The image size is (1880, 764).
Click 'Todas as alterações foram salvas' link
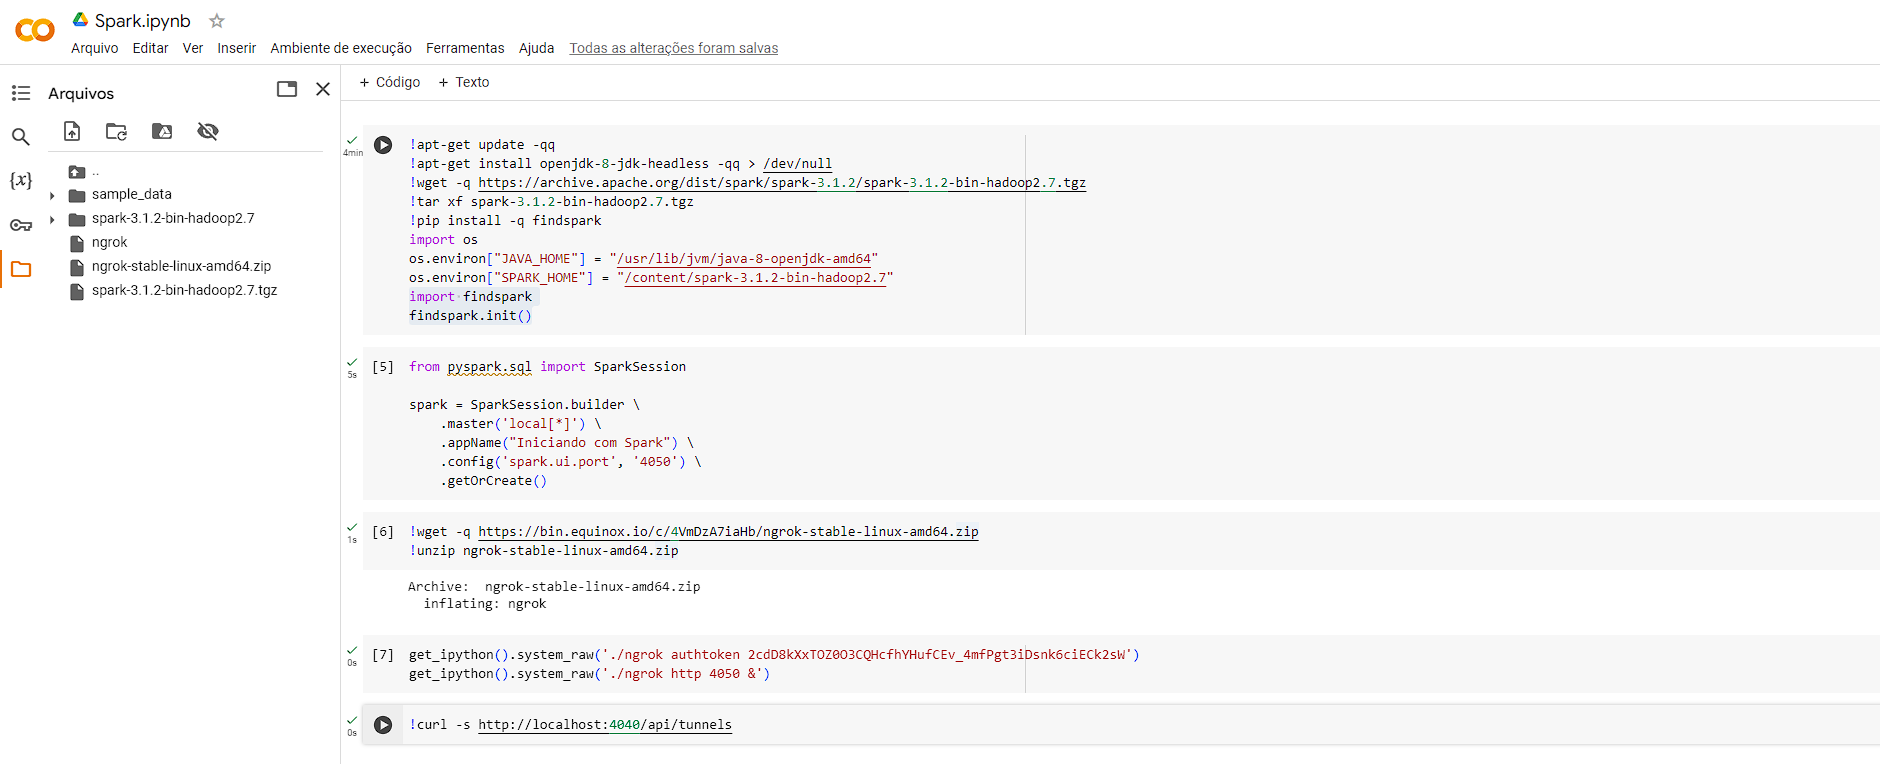coord(674,48)
